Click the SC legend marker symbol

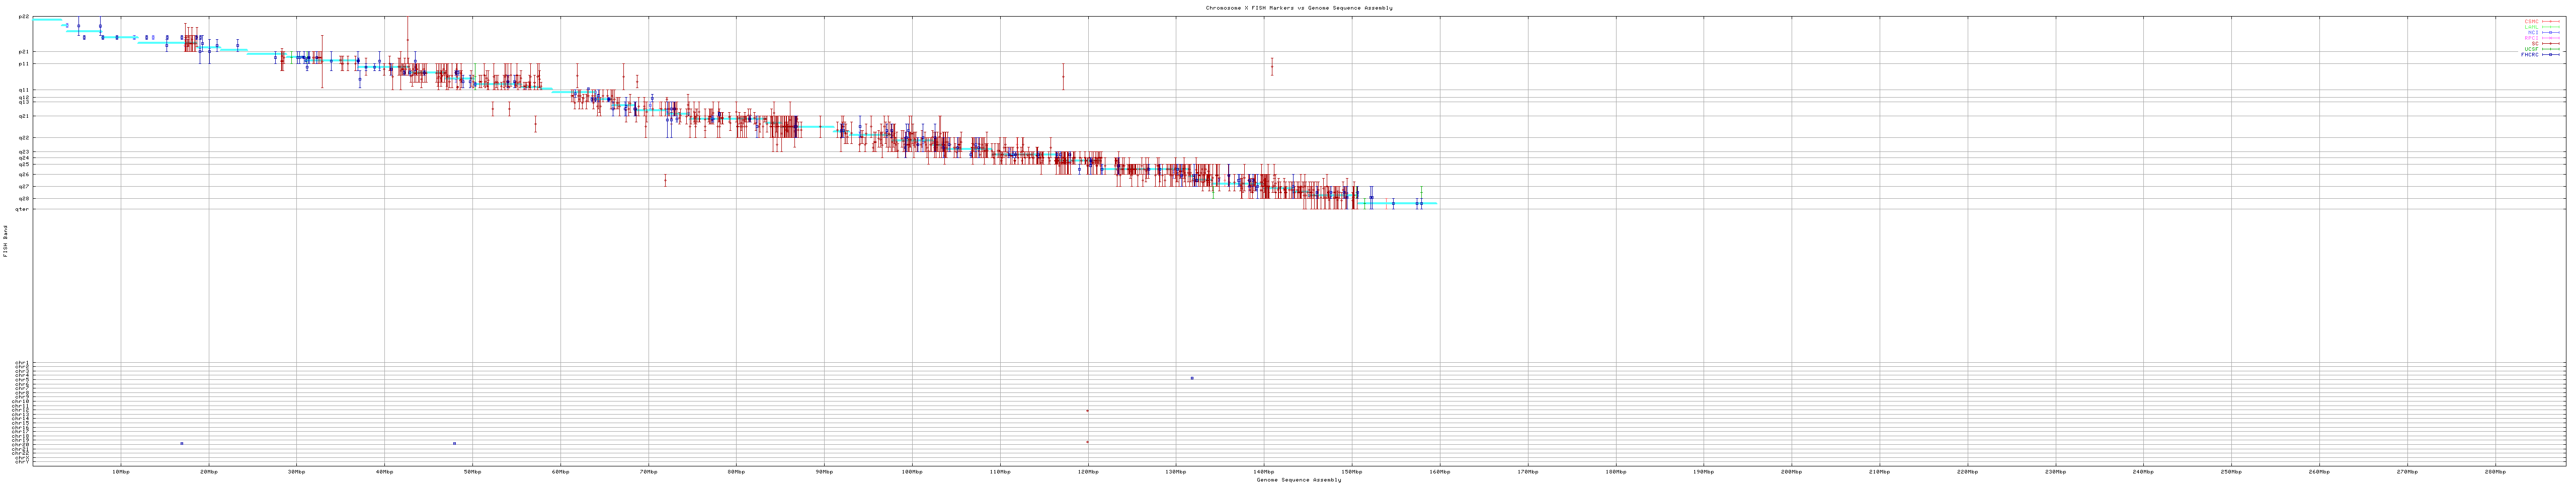click(x=2551, y=43)
